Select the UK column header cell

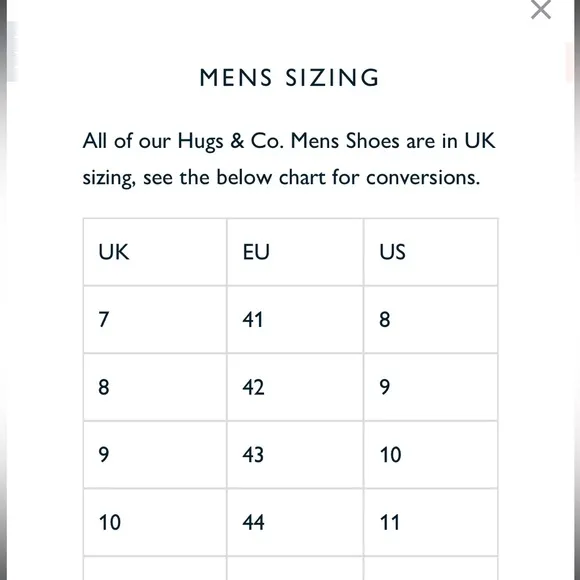155,252
